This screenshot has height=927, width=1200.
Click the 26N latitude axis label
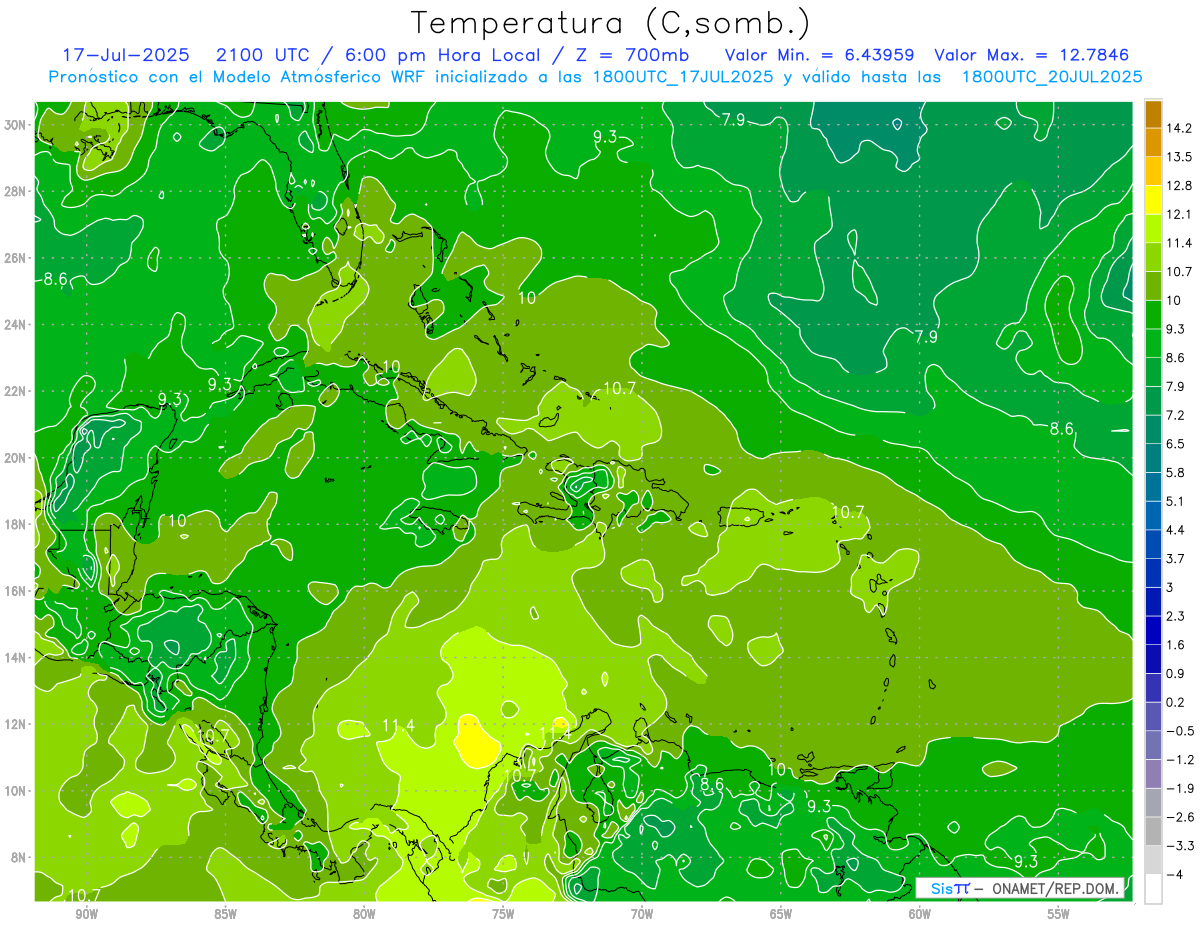[16, 258]
